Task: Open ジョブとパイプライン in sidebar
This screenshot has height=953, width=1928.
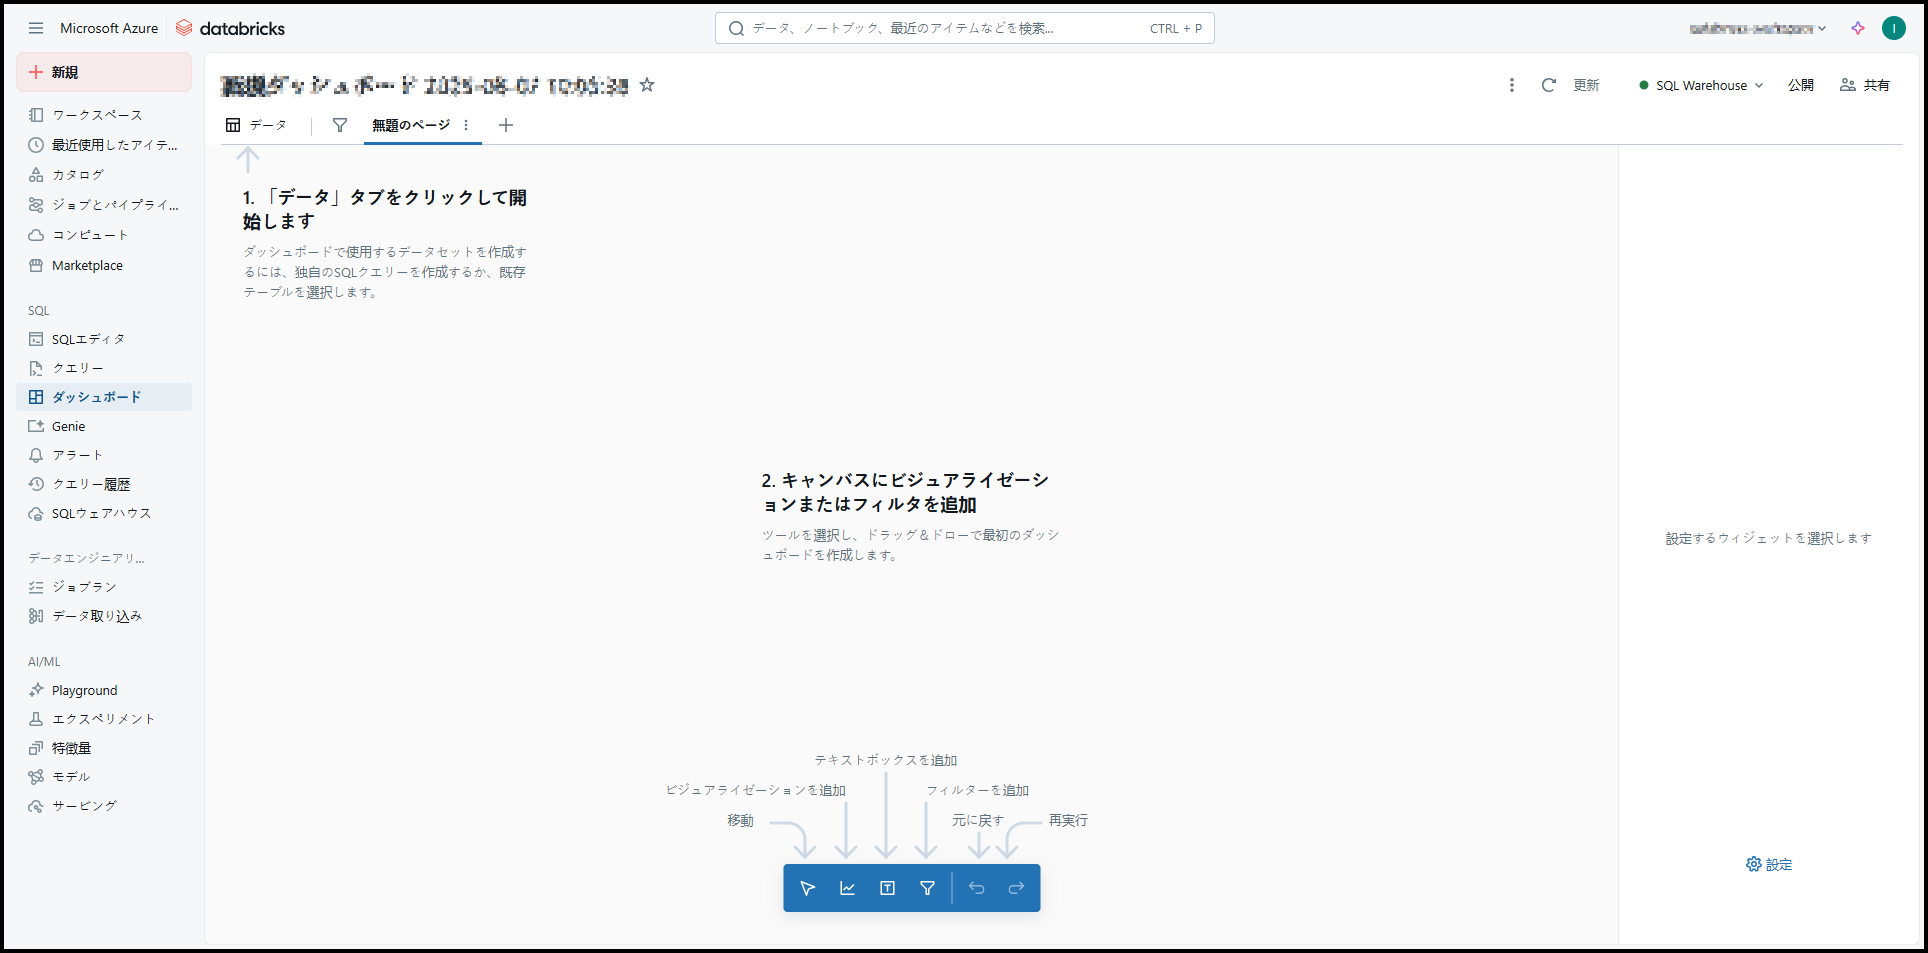Action: coord(104,205)
